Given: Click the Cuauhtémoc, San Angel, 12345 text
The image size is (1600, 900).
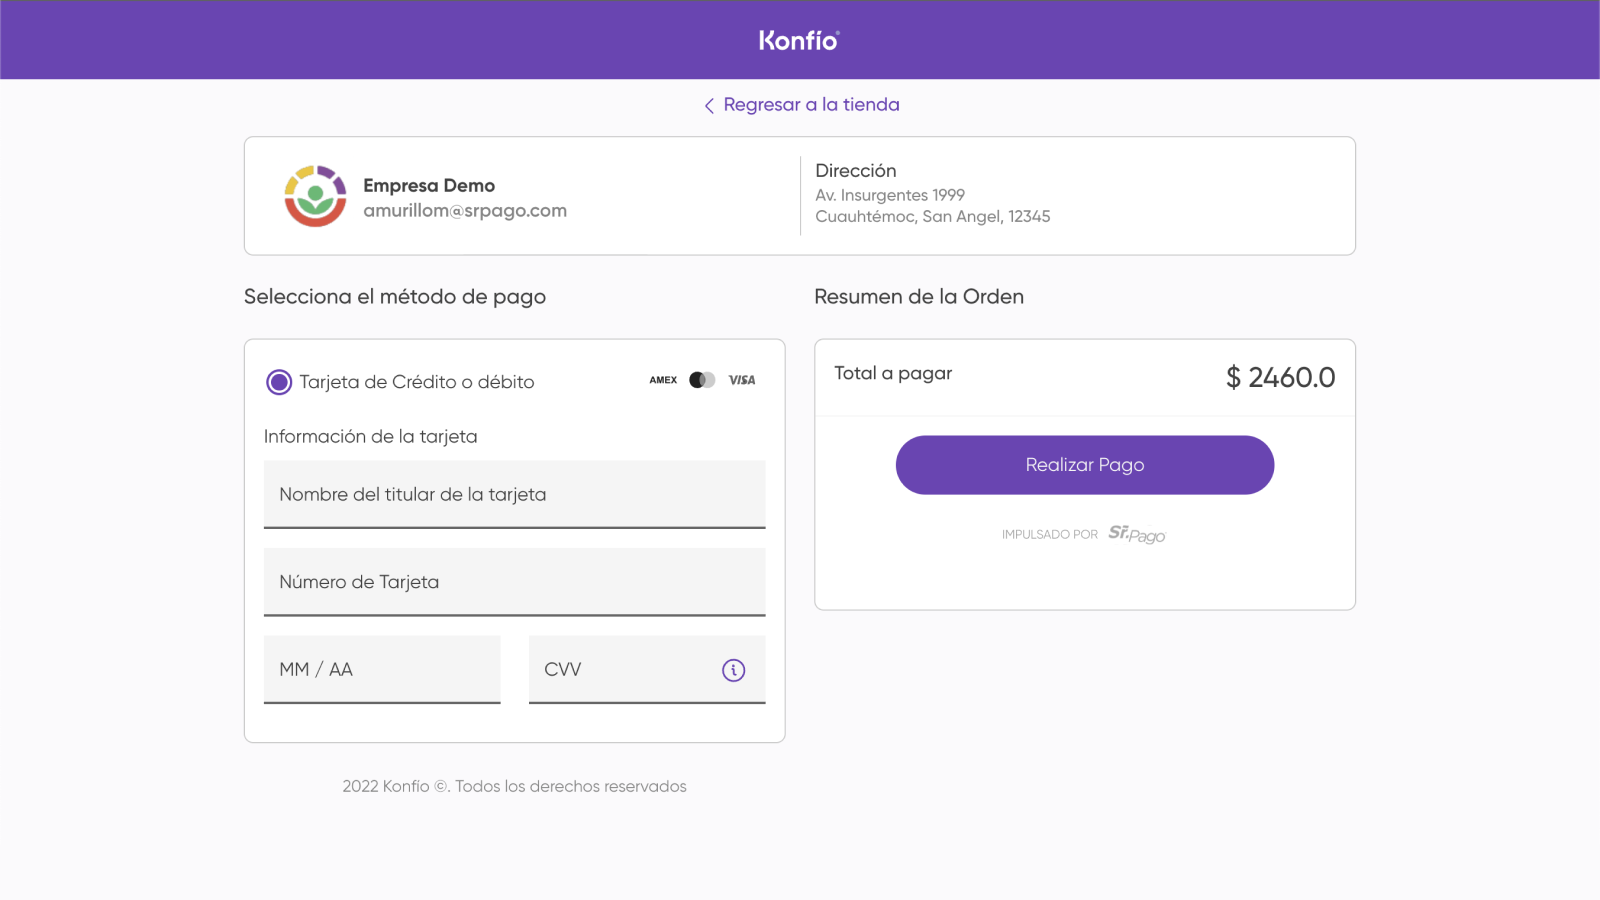Looking at the screenshot, I should pyautogui.click(x=933, y=216).
